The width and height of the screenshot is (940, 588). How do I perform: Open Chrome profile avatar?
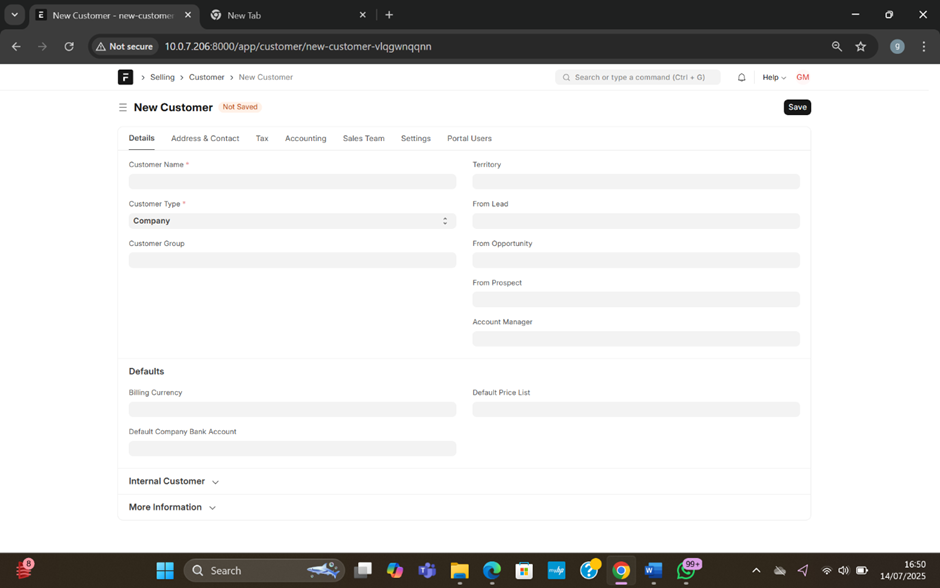897,47
